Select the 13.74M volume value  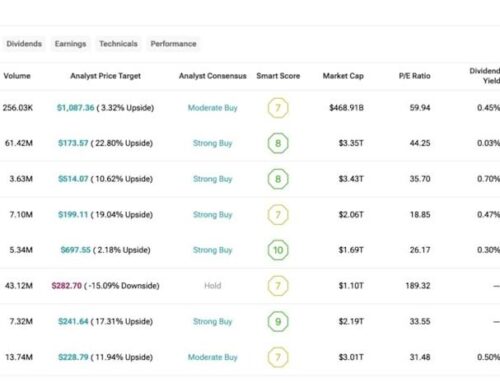19,357
